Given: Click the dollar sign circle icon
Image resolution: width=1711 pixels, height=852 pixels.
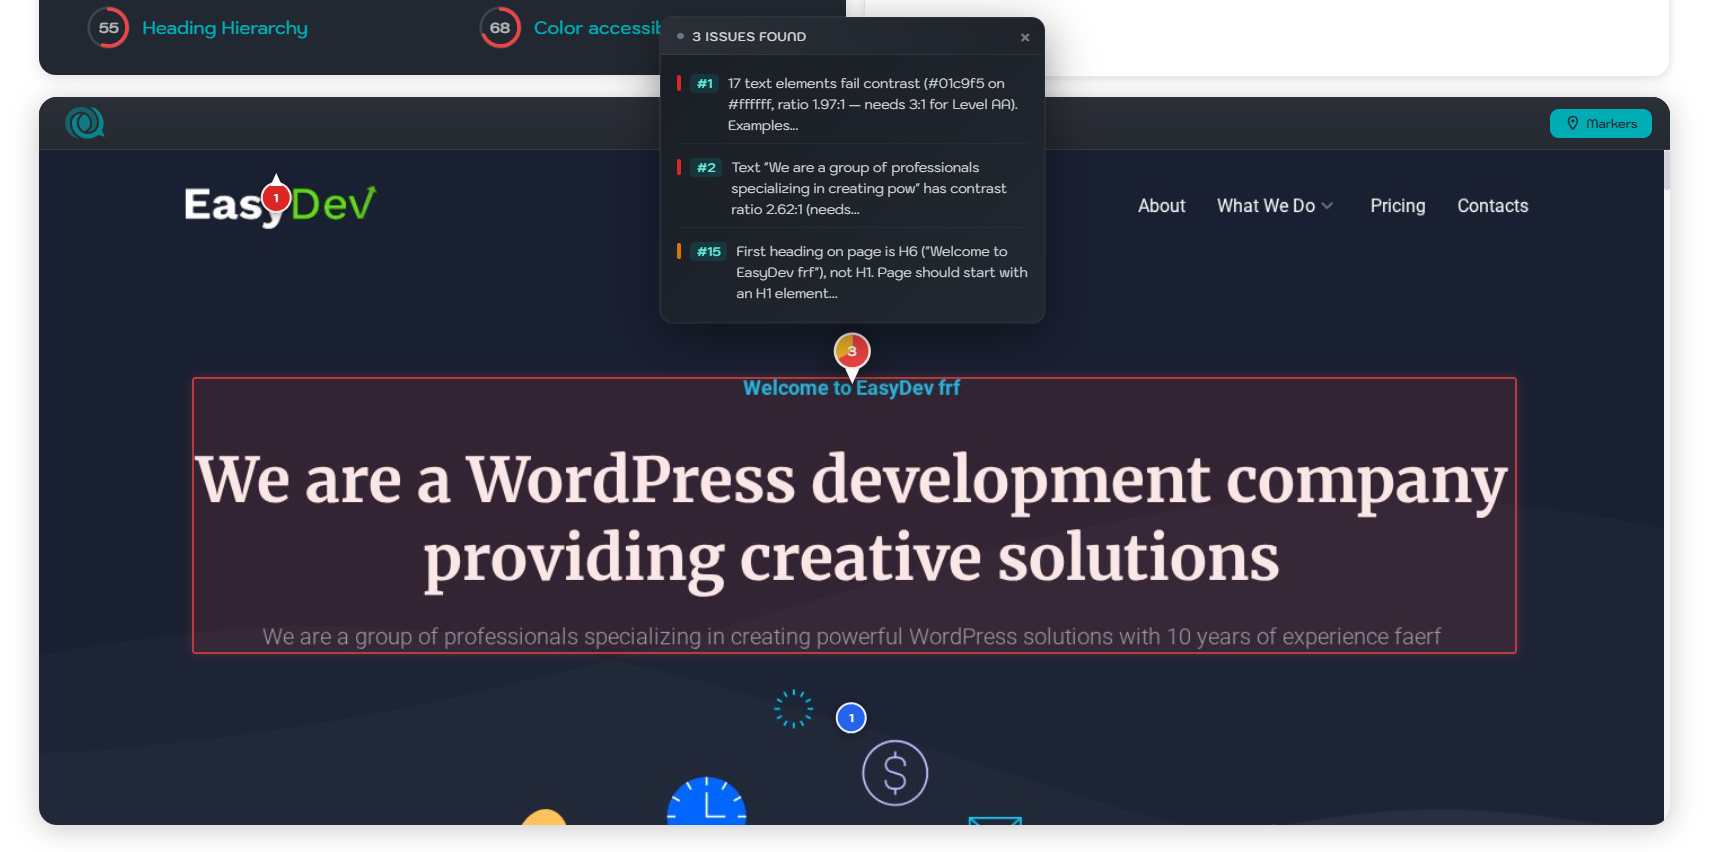Looking at the screenshot, I should coord(895,773).
